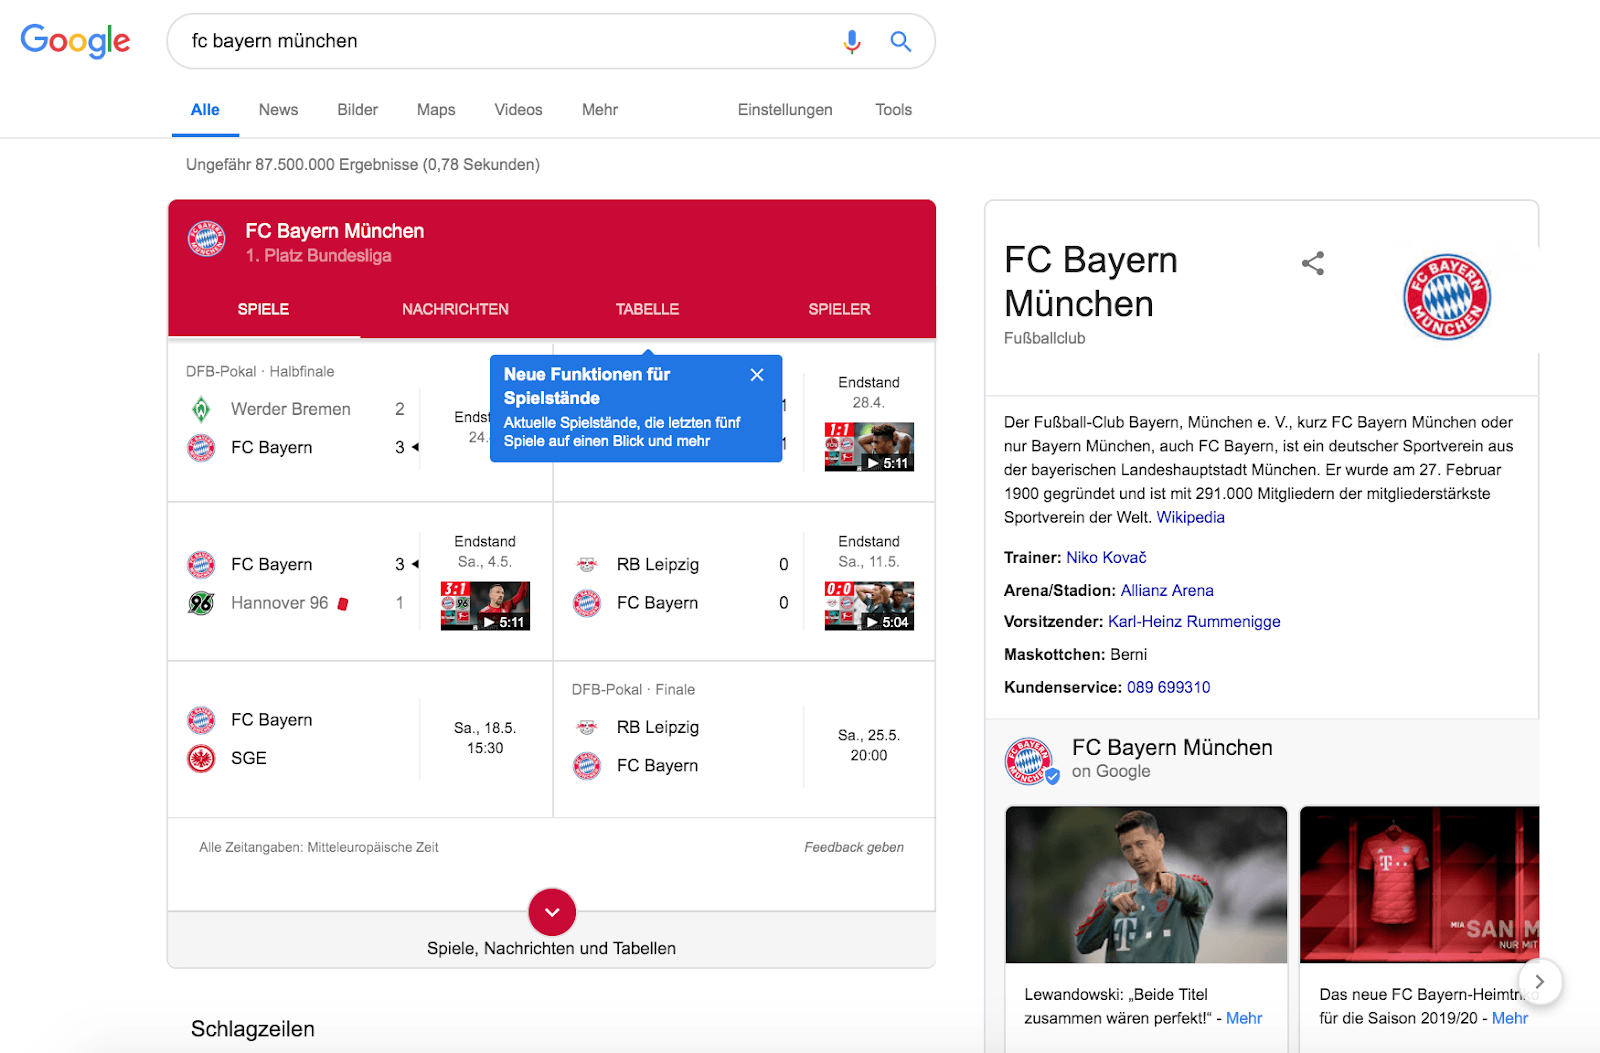Open new Heimtrikot jersey post image
This screenshot has height=1053, width=1600.
pyautogui.click(x=1420, y=885)
